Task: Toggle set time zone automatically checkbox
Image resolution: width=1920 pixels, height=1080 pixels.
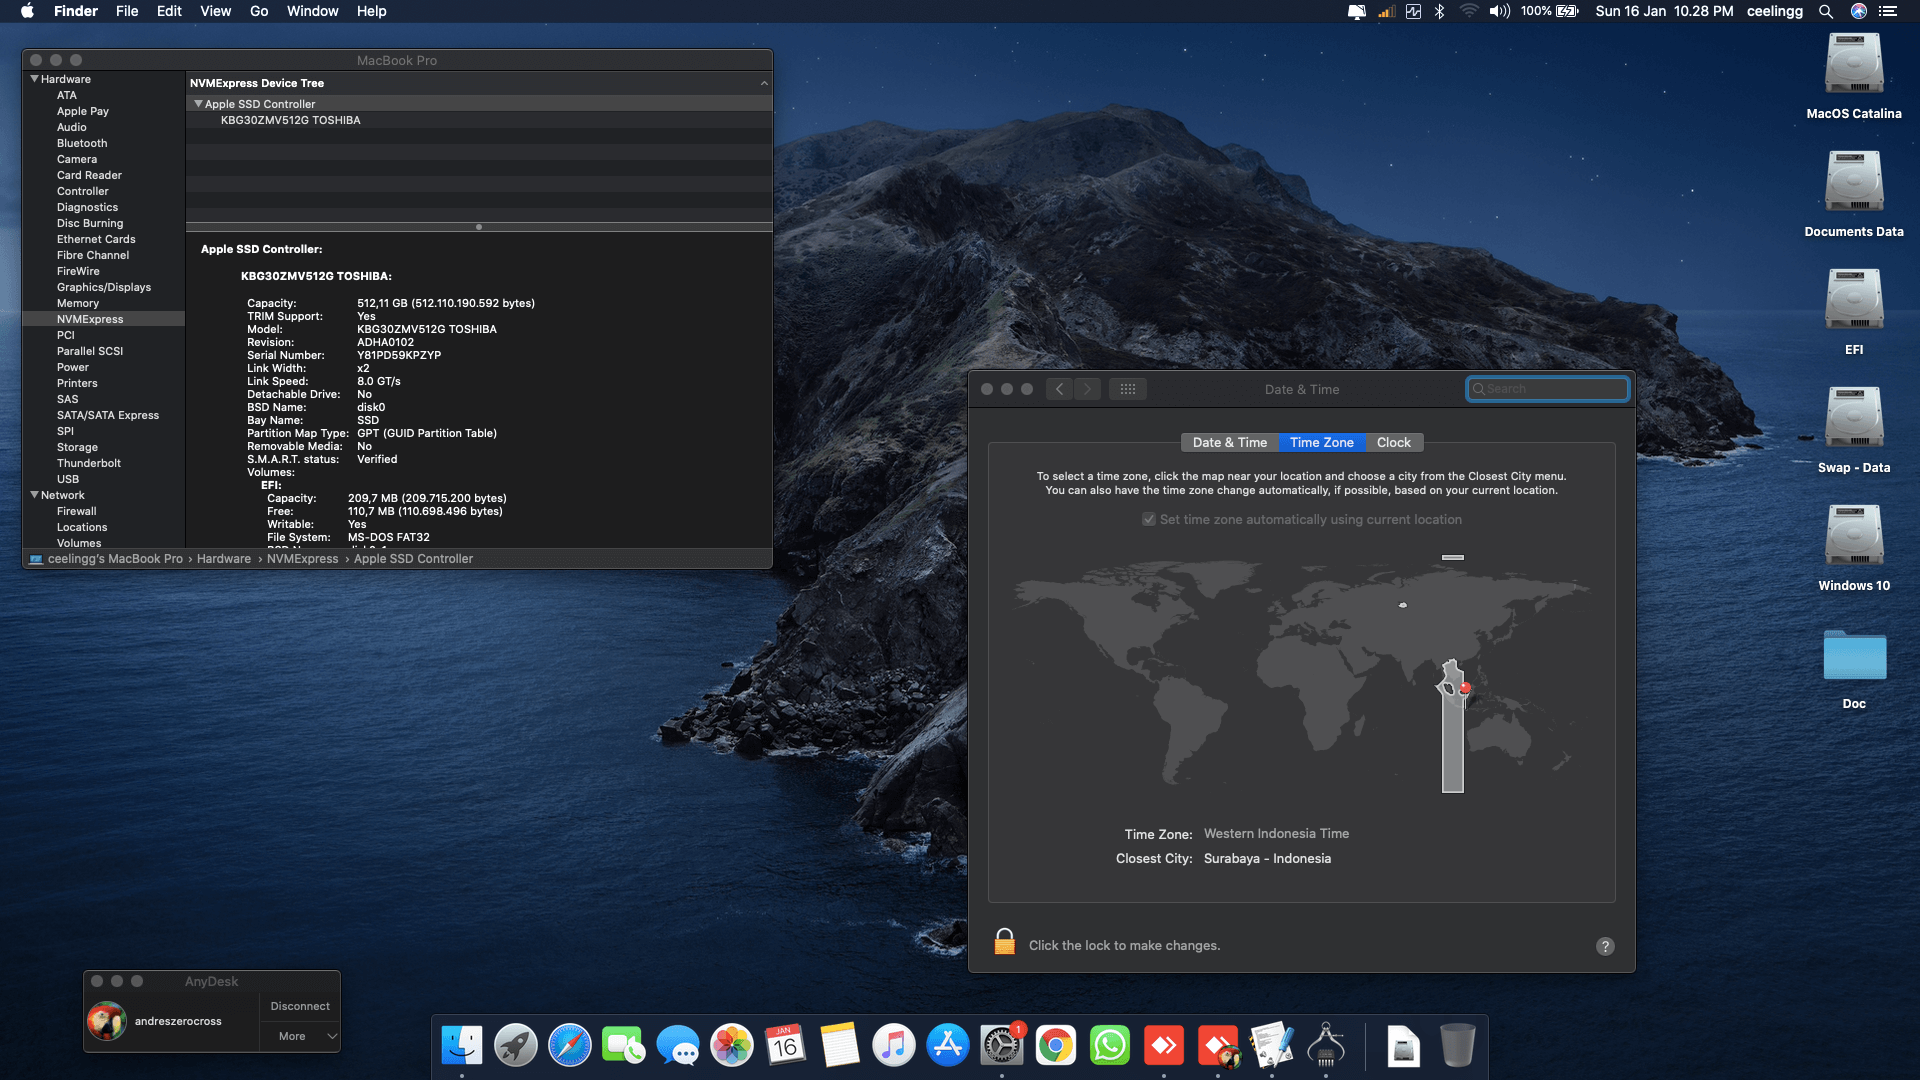Action: (1149, 519)
